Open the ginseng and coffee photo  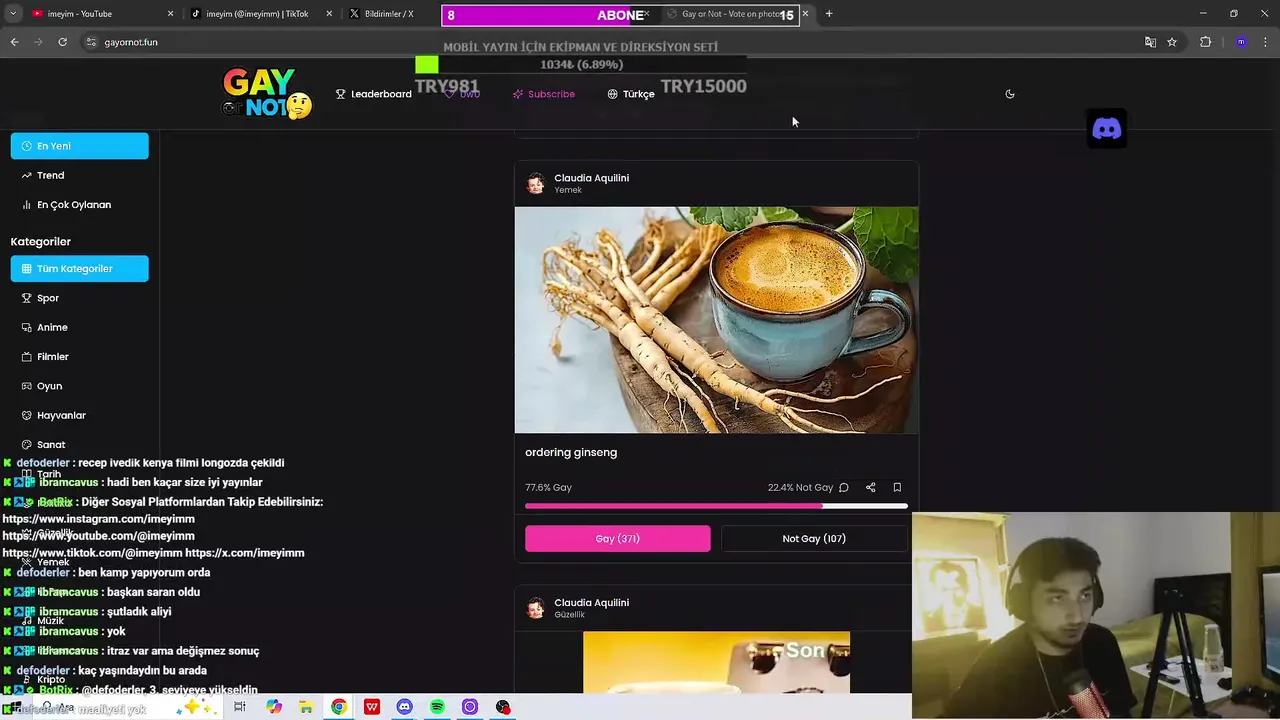[x=716, y=320]
